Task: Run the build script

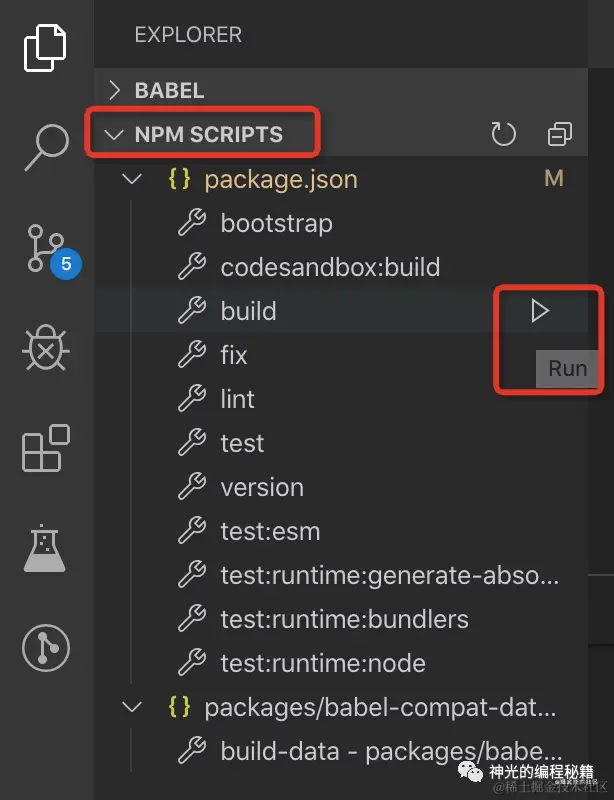Action: tap(540, 312)
